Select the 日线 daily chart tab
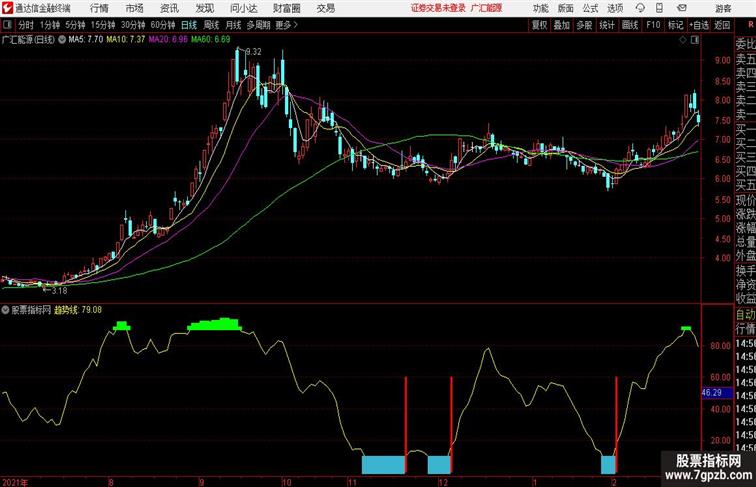Viewport: 756px width, 487px height. pyautogui.click(x=189, y=25)
